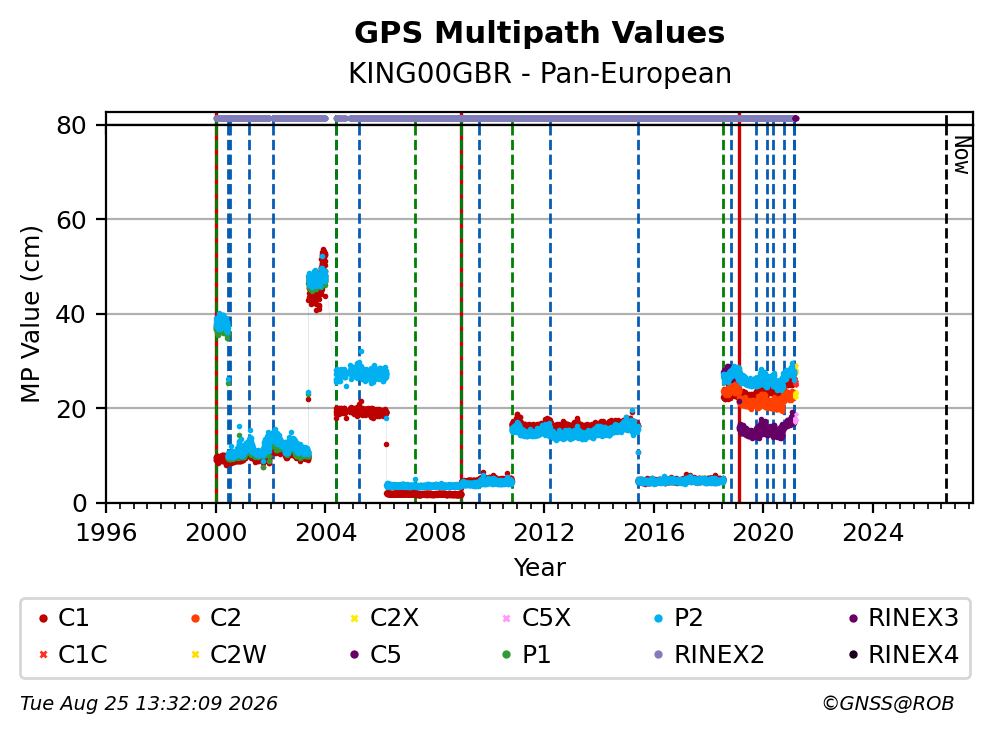The height and width of the screenshot is (734, 992).
Task: Select the C5X legend label
Action: 547,618
